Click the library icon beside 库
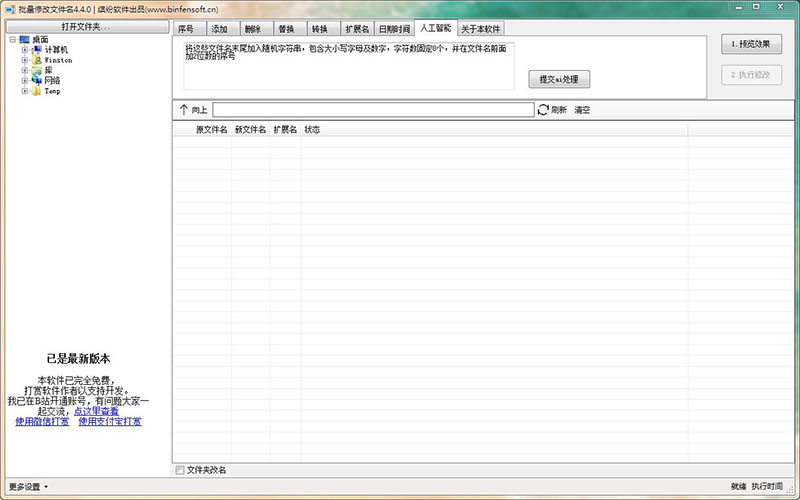800x500 pixels. tap(36, 70)
